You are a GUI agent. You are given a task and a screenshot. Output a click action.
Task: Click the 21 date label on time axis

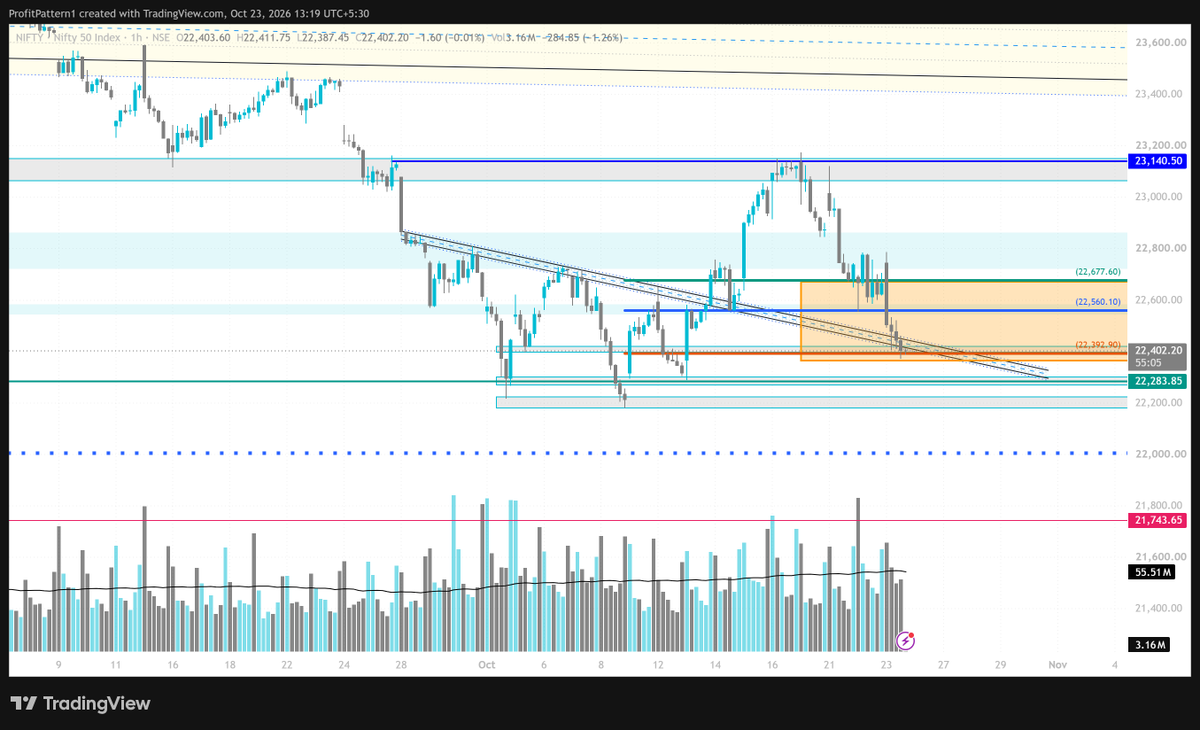click(x=829, y=664)
